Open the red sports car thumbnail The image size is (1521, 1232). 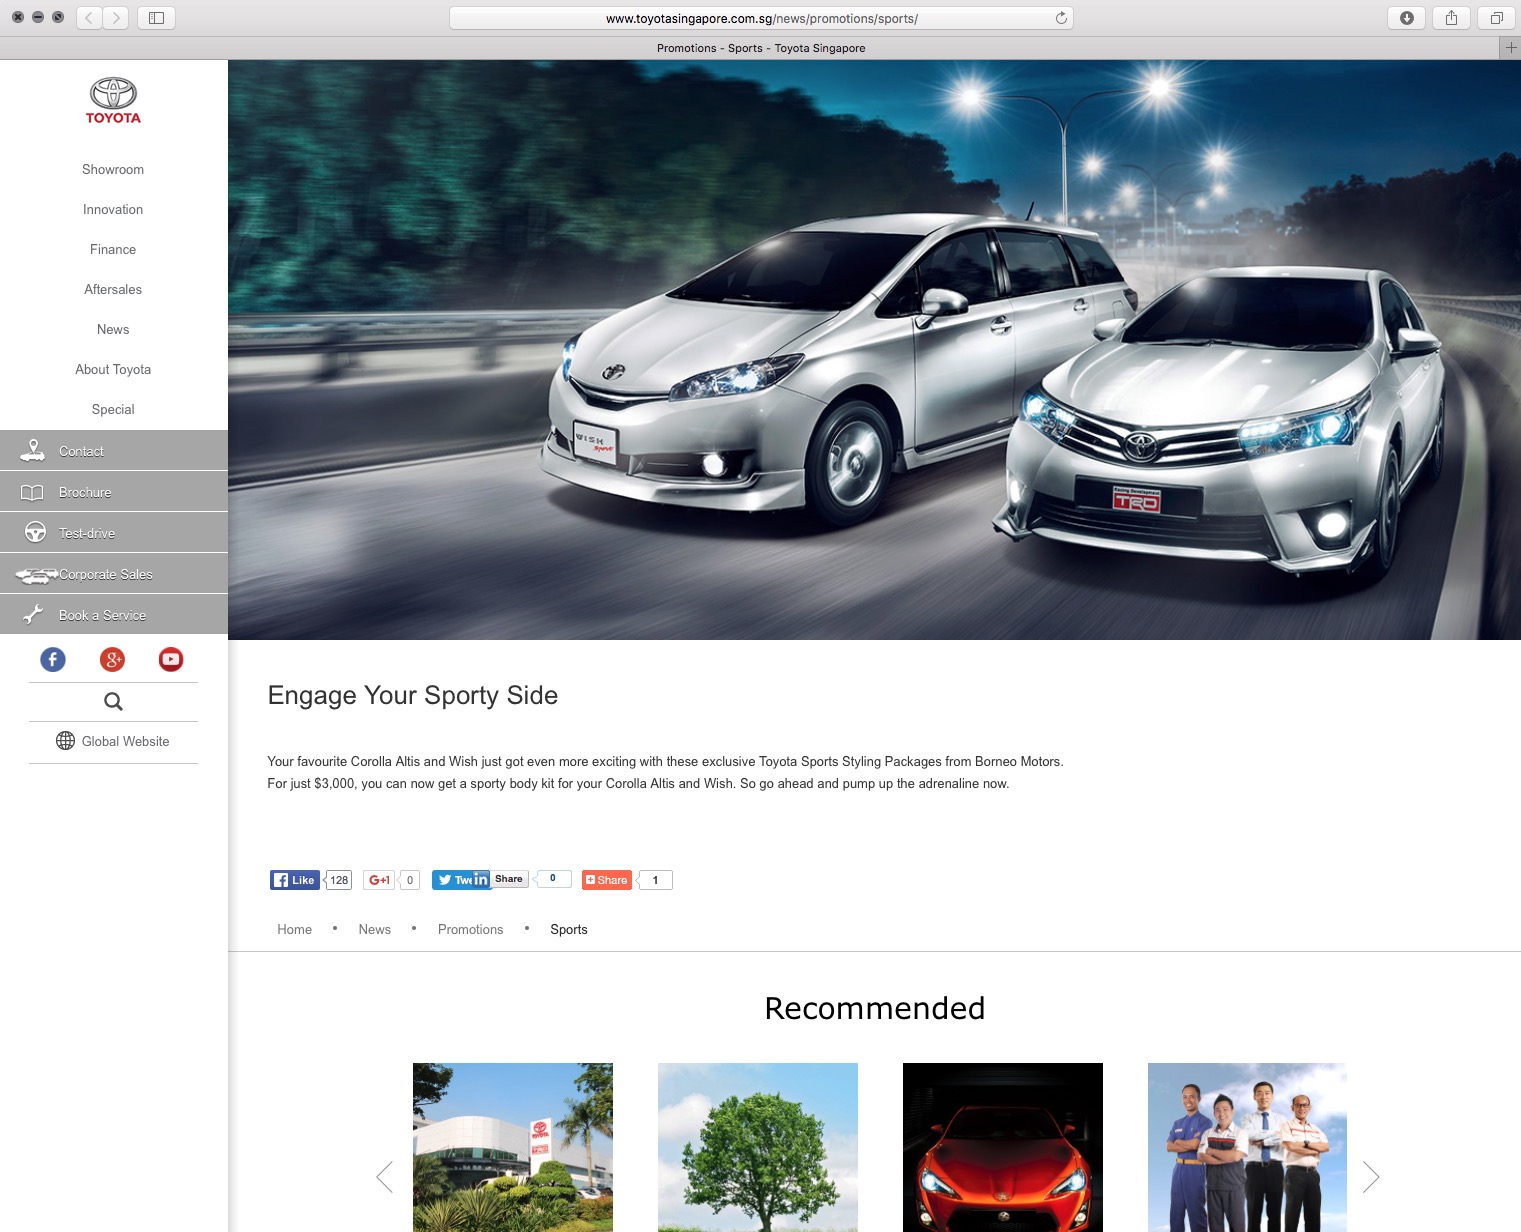(x=1003, y=1147)
